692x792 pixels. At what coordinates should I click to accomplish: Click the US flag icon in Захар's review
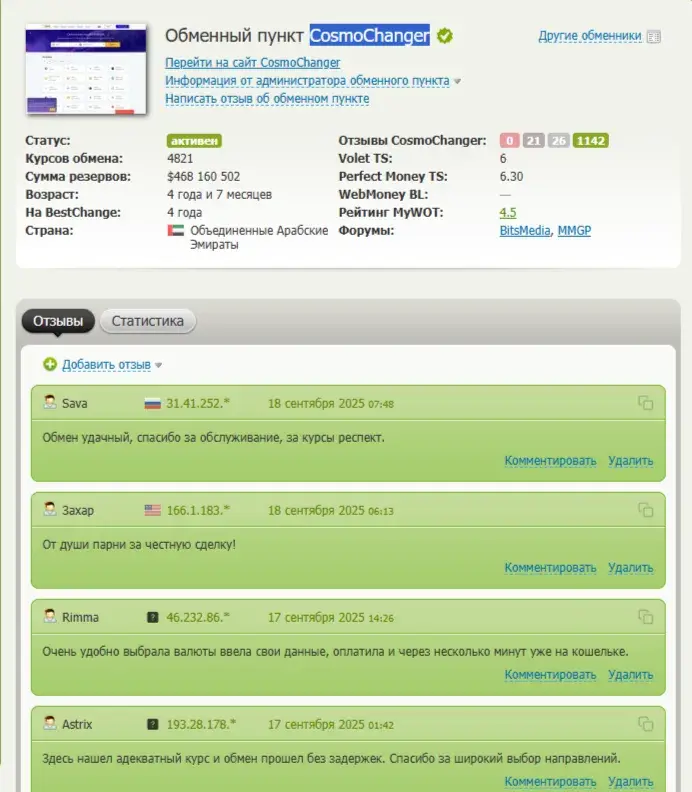point(153,511)
